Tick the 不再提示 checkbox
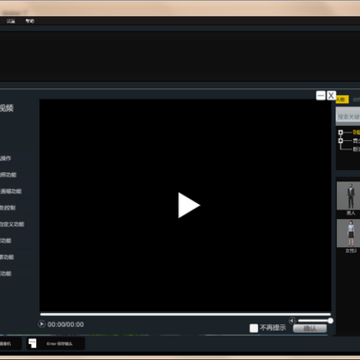The image size is (360, 360). (254, 328)
